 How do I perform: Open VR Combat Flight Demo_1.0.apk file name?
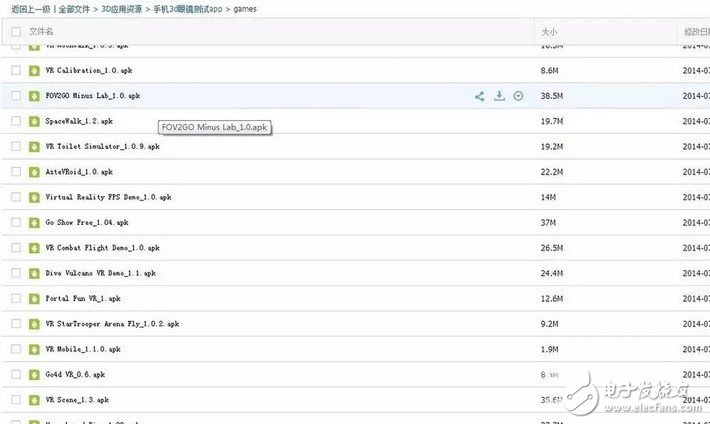click(102, 247)
